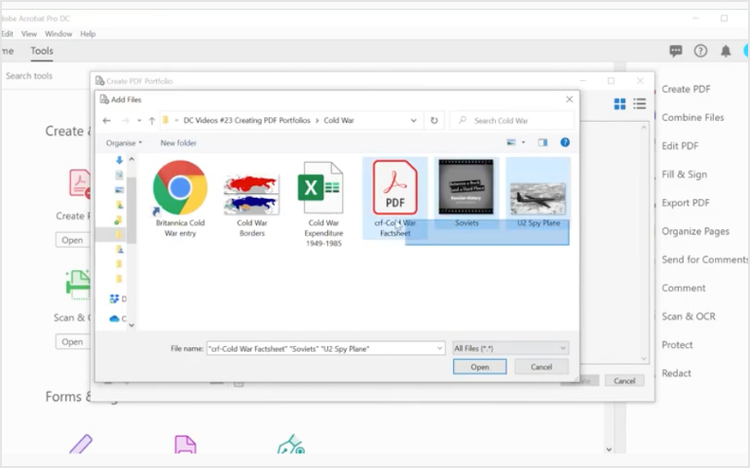
Task: Go up one folder level arrow
Action: point(152,121)
